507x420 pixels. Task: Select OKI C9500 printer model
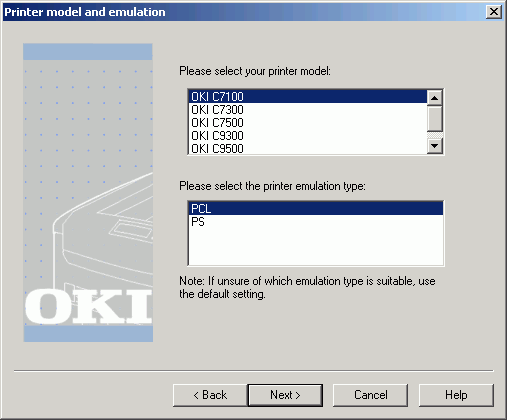point(307,148)
